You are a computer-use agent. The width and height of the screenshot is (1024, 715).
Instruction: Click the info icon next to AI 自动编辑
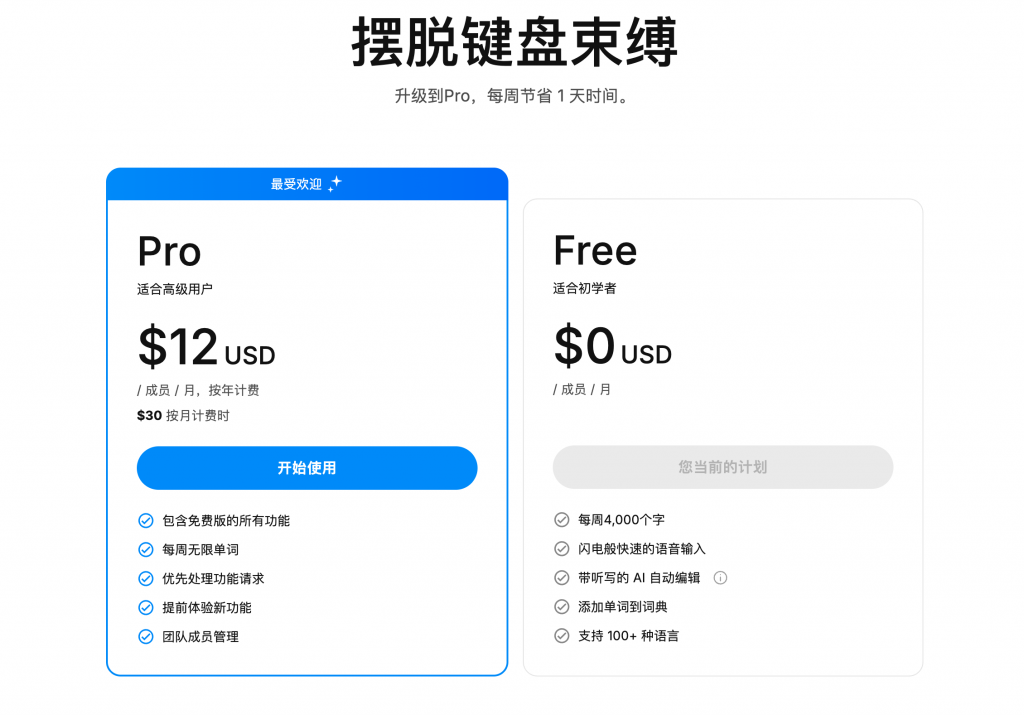(x=720, y=578)
